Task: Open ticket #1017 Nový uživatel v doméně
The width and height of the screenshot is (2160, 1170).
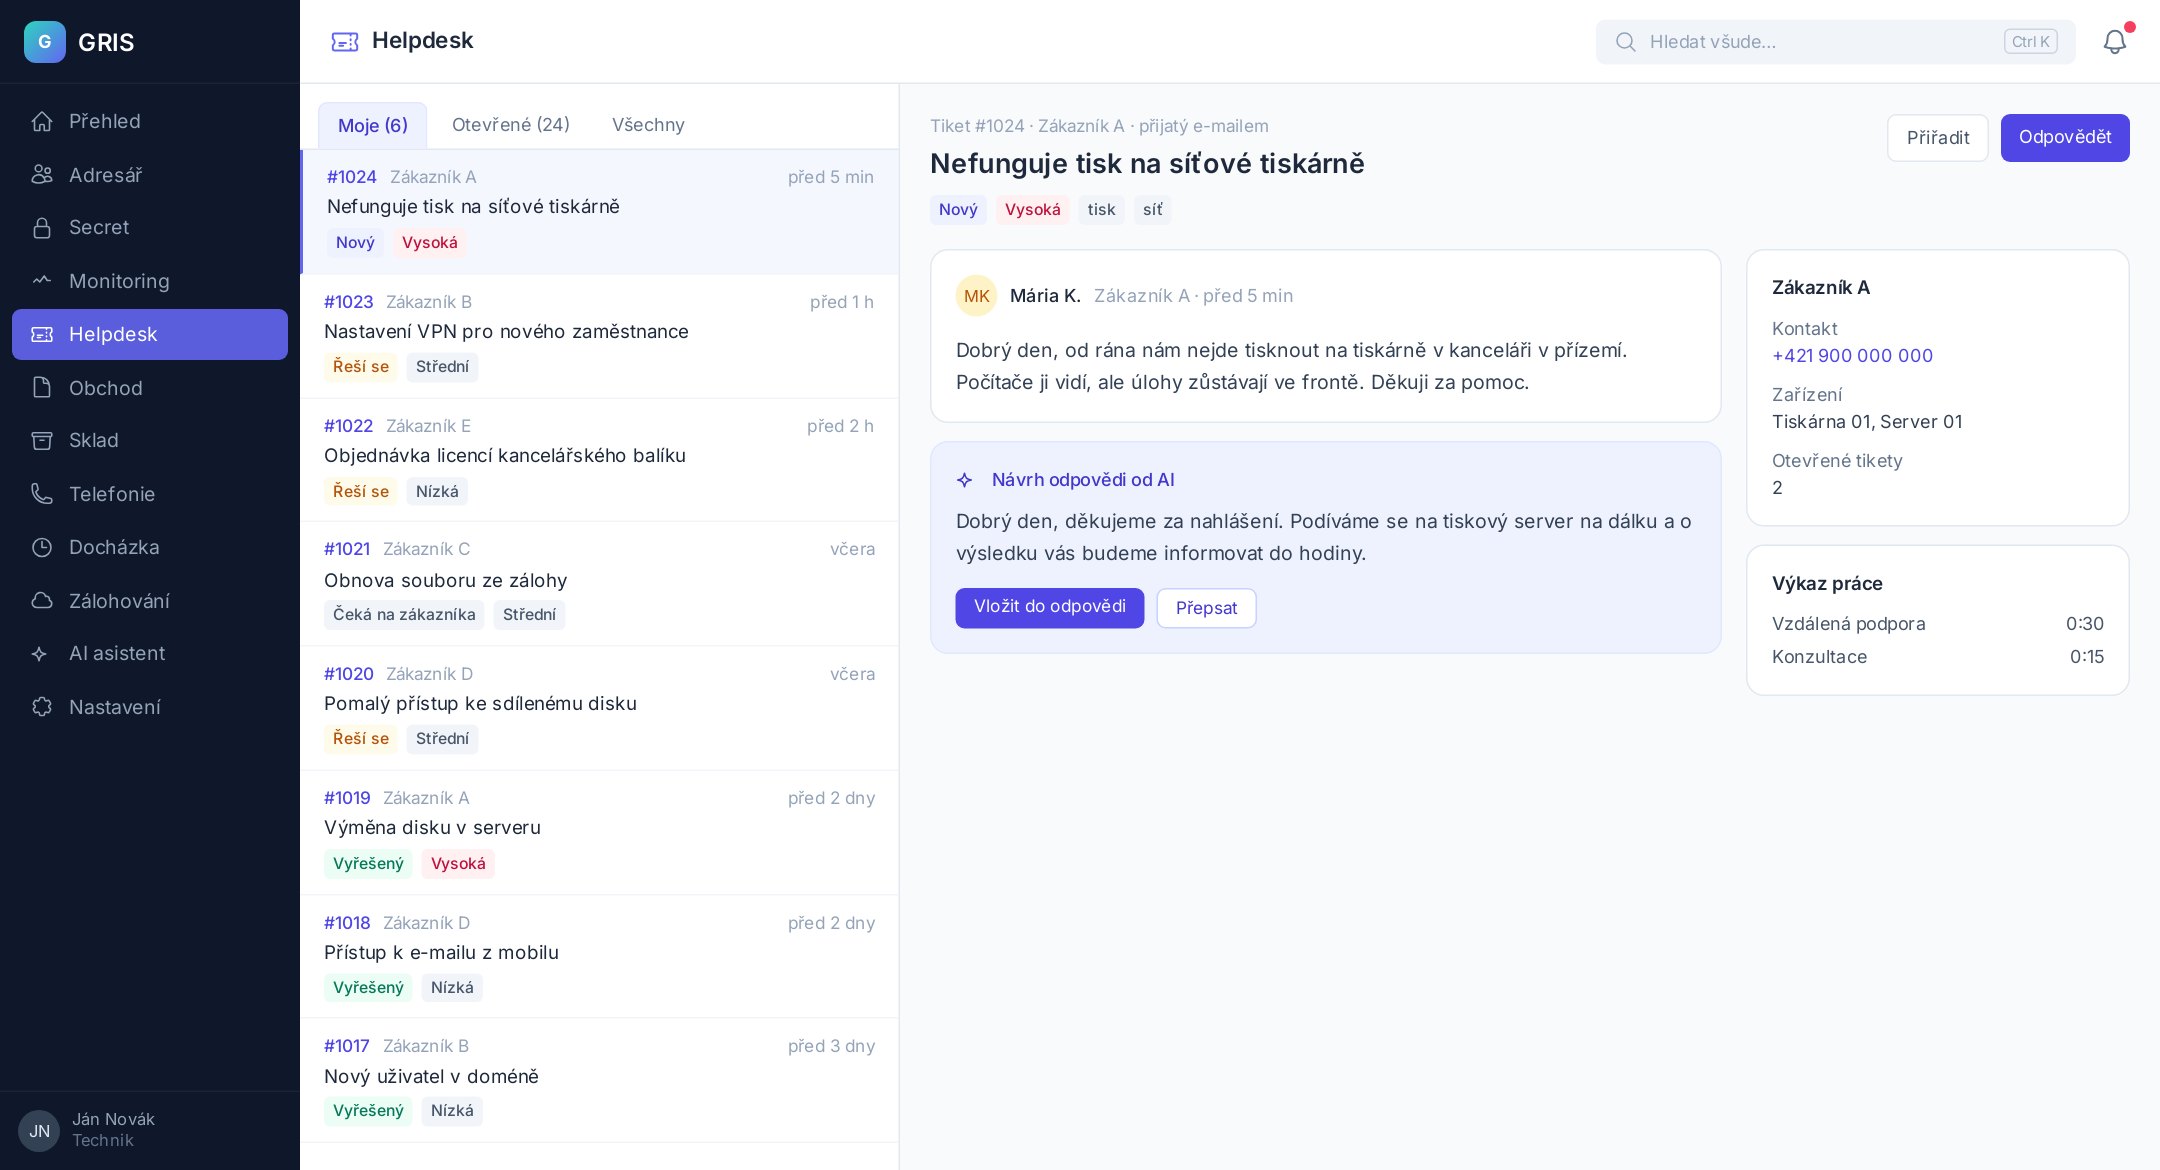Action: [x=599, y=1080]
